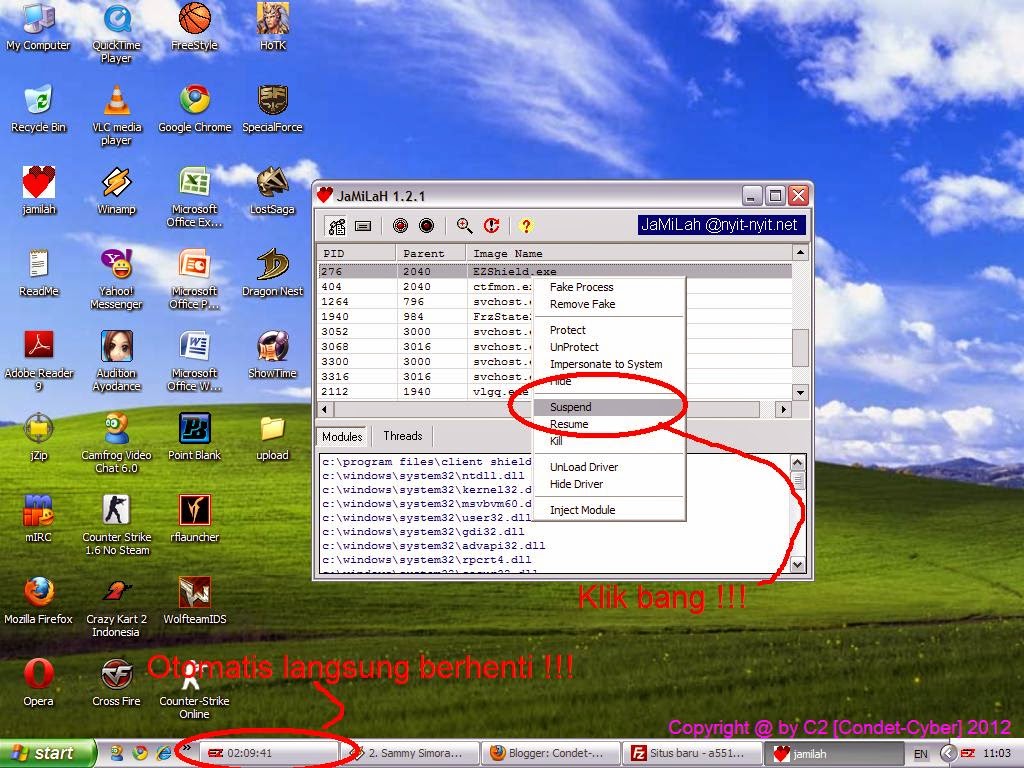Viewport: 1024px width, 768px height.
Task: Click the process list horizontal scroll left arrow
Action: 326,409
